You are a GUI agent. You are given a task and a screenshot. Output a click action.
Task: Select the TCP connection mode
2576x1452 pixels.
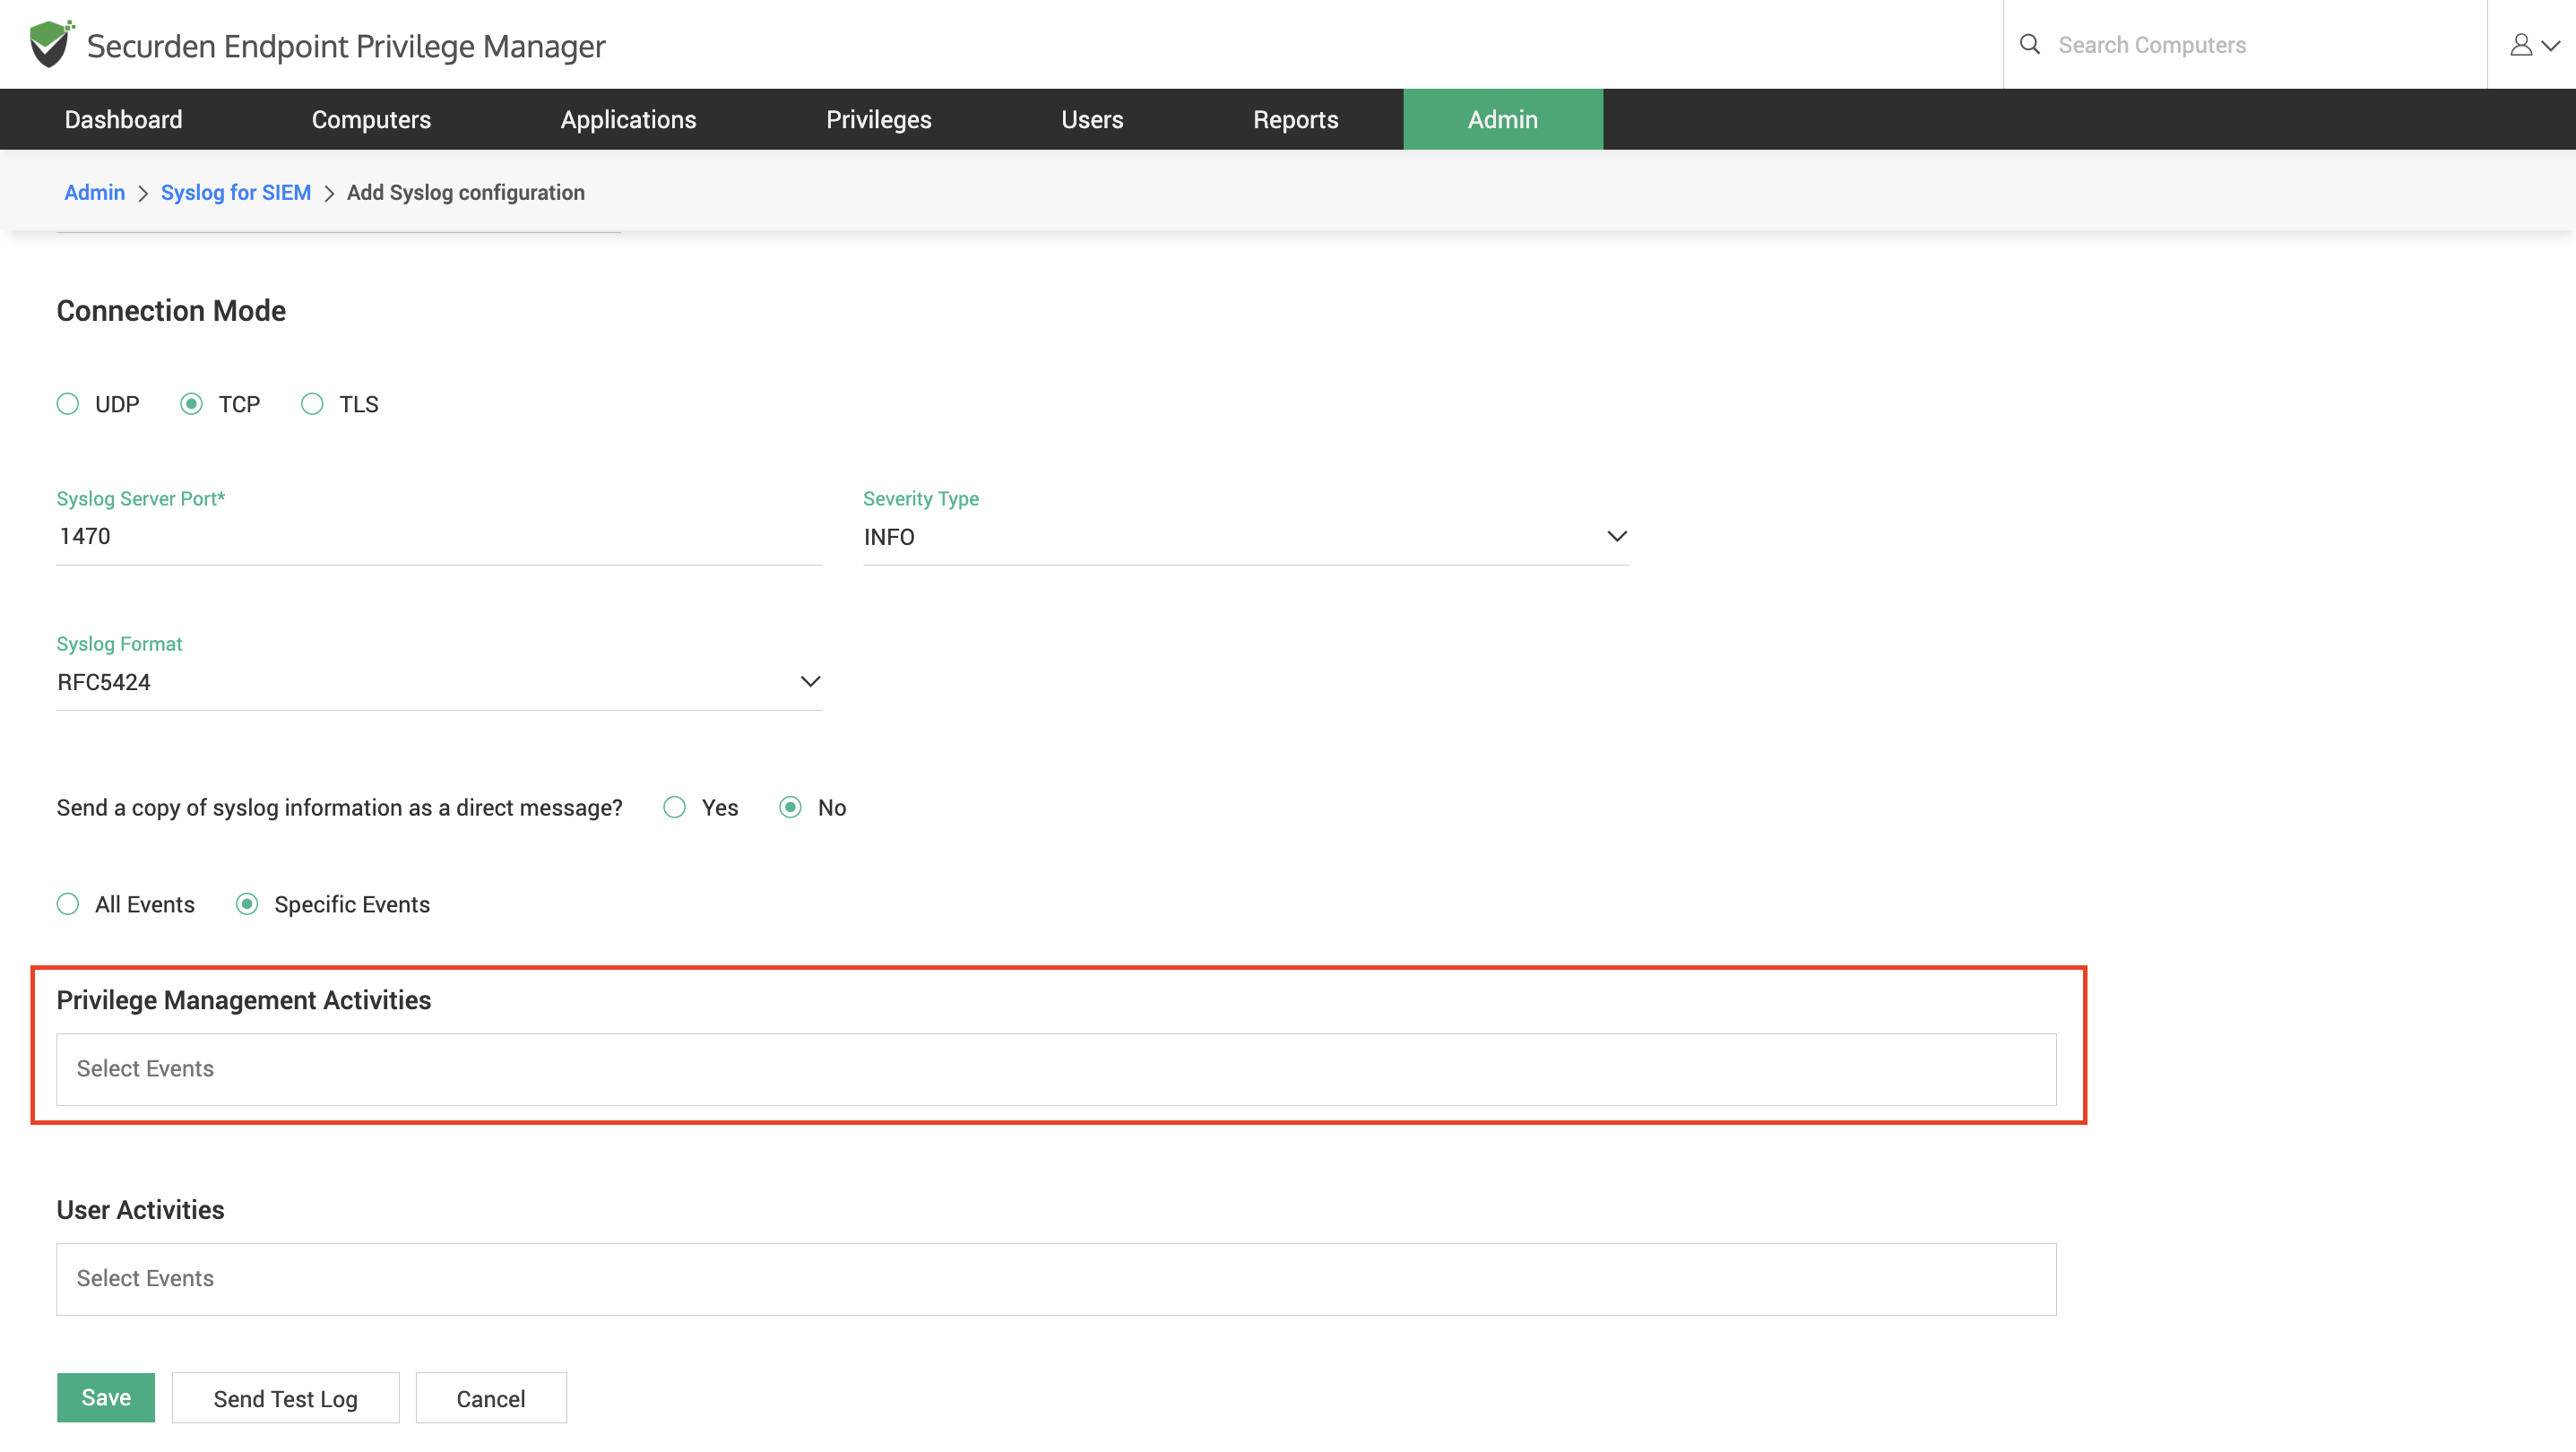(191, 404)
